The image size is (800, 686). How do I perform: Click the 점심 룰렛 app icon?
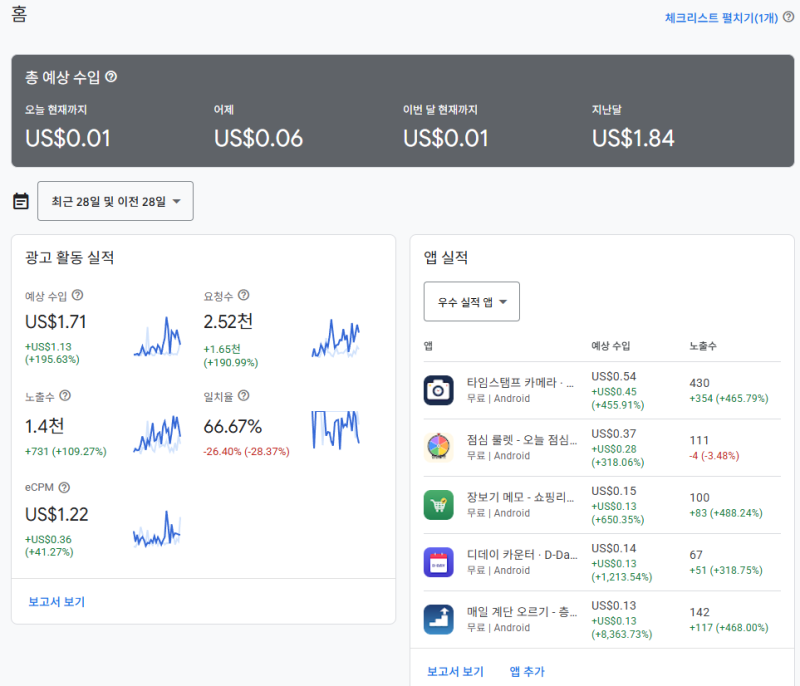pyautogui.click(x=438, y=447)
